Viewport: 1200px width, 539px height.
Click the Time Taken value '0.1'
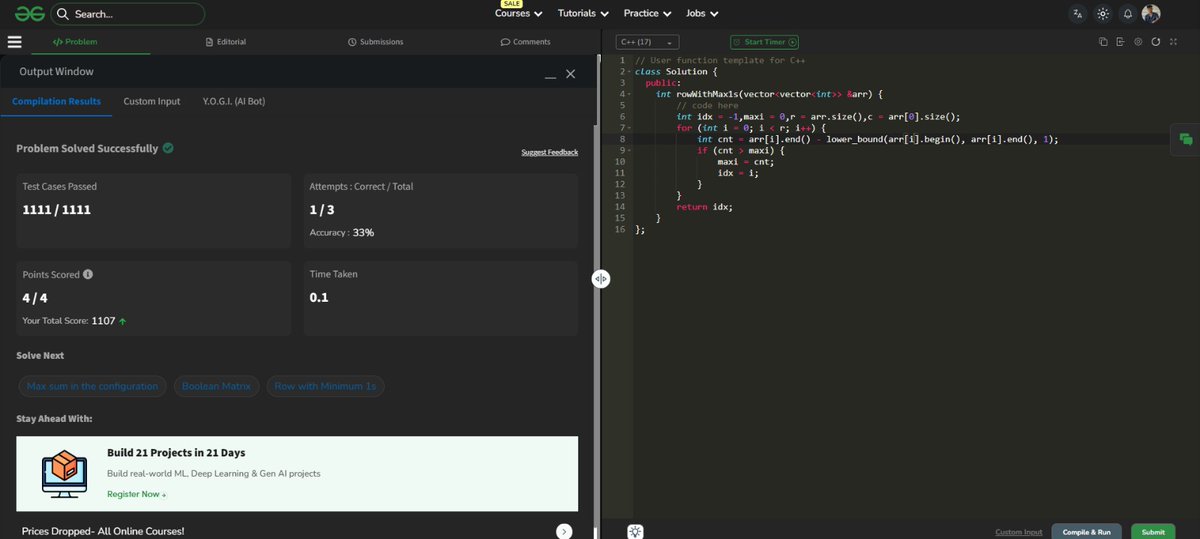coord(319,297)
